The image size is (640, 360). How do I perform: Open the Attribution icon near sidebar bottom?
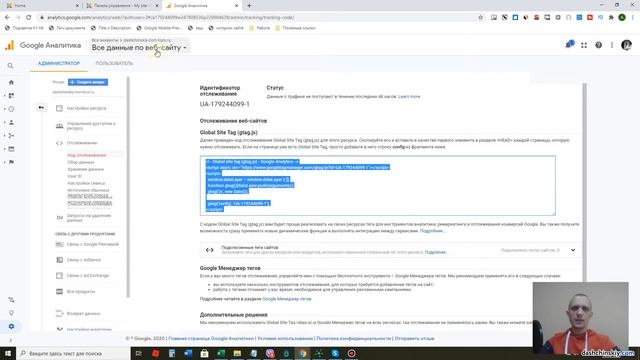11,300
